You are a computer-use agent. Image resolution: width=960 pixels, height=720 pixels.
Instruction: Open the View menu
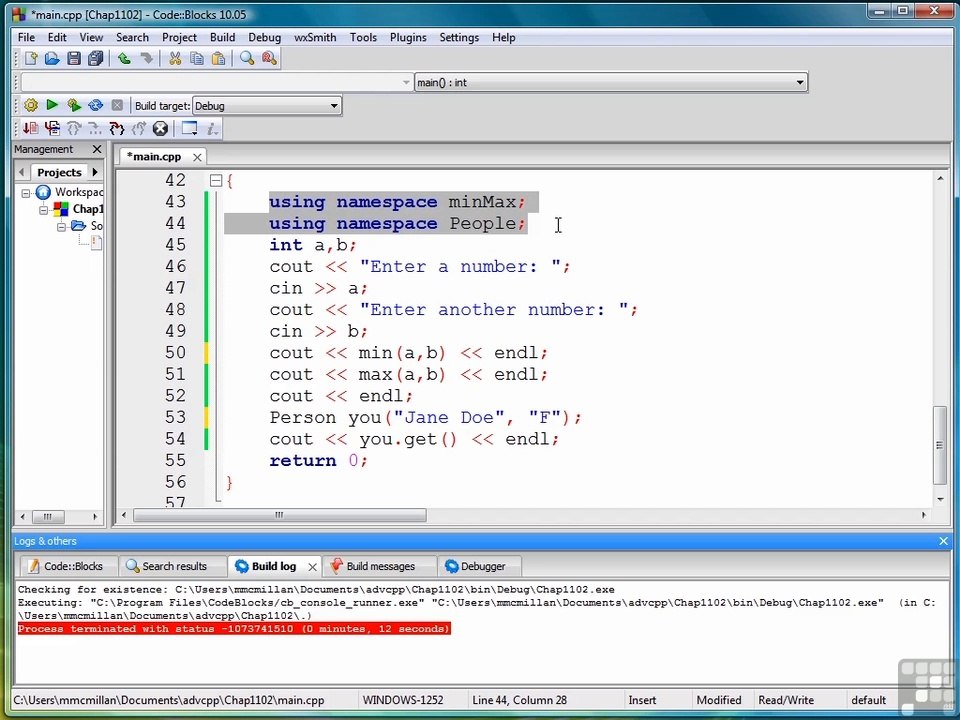pyautogui.click(x=91, y=37)
